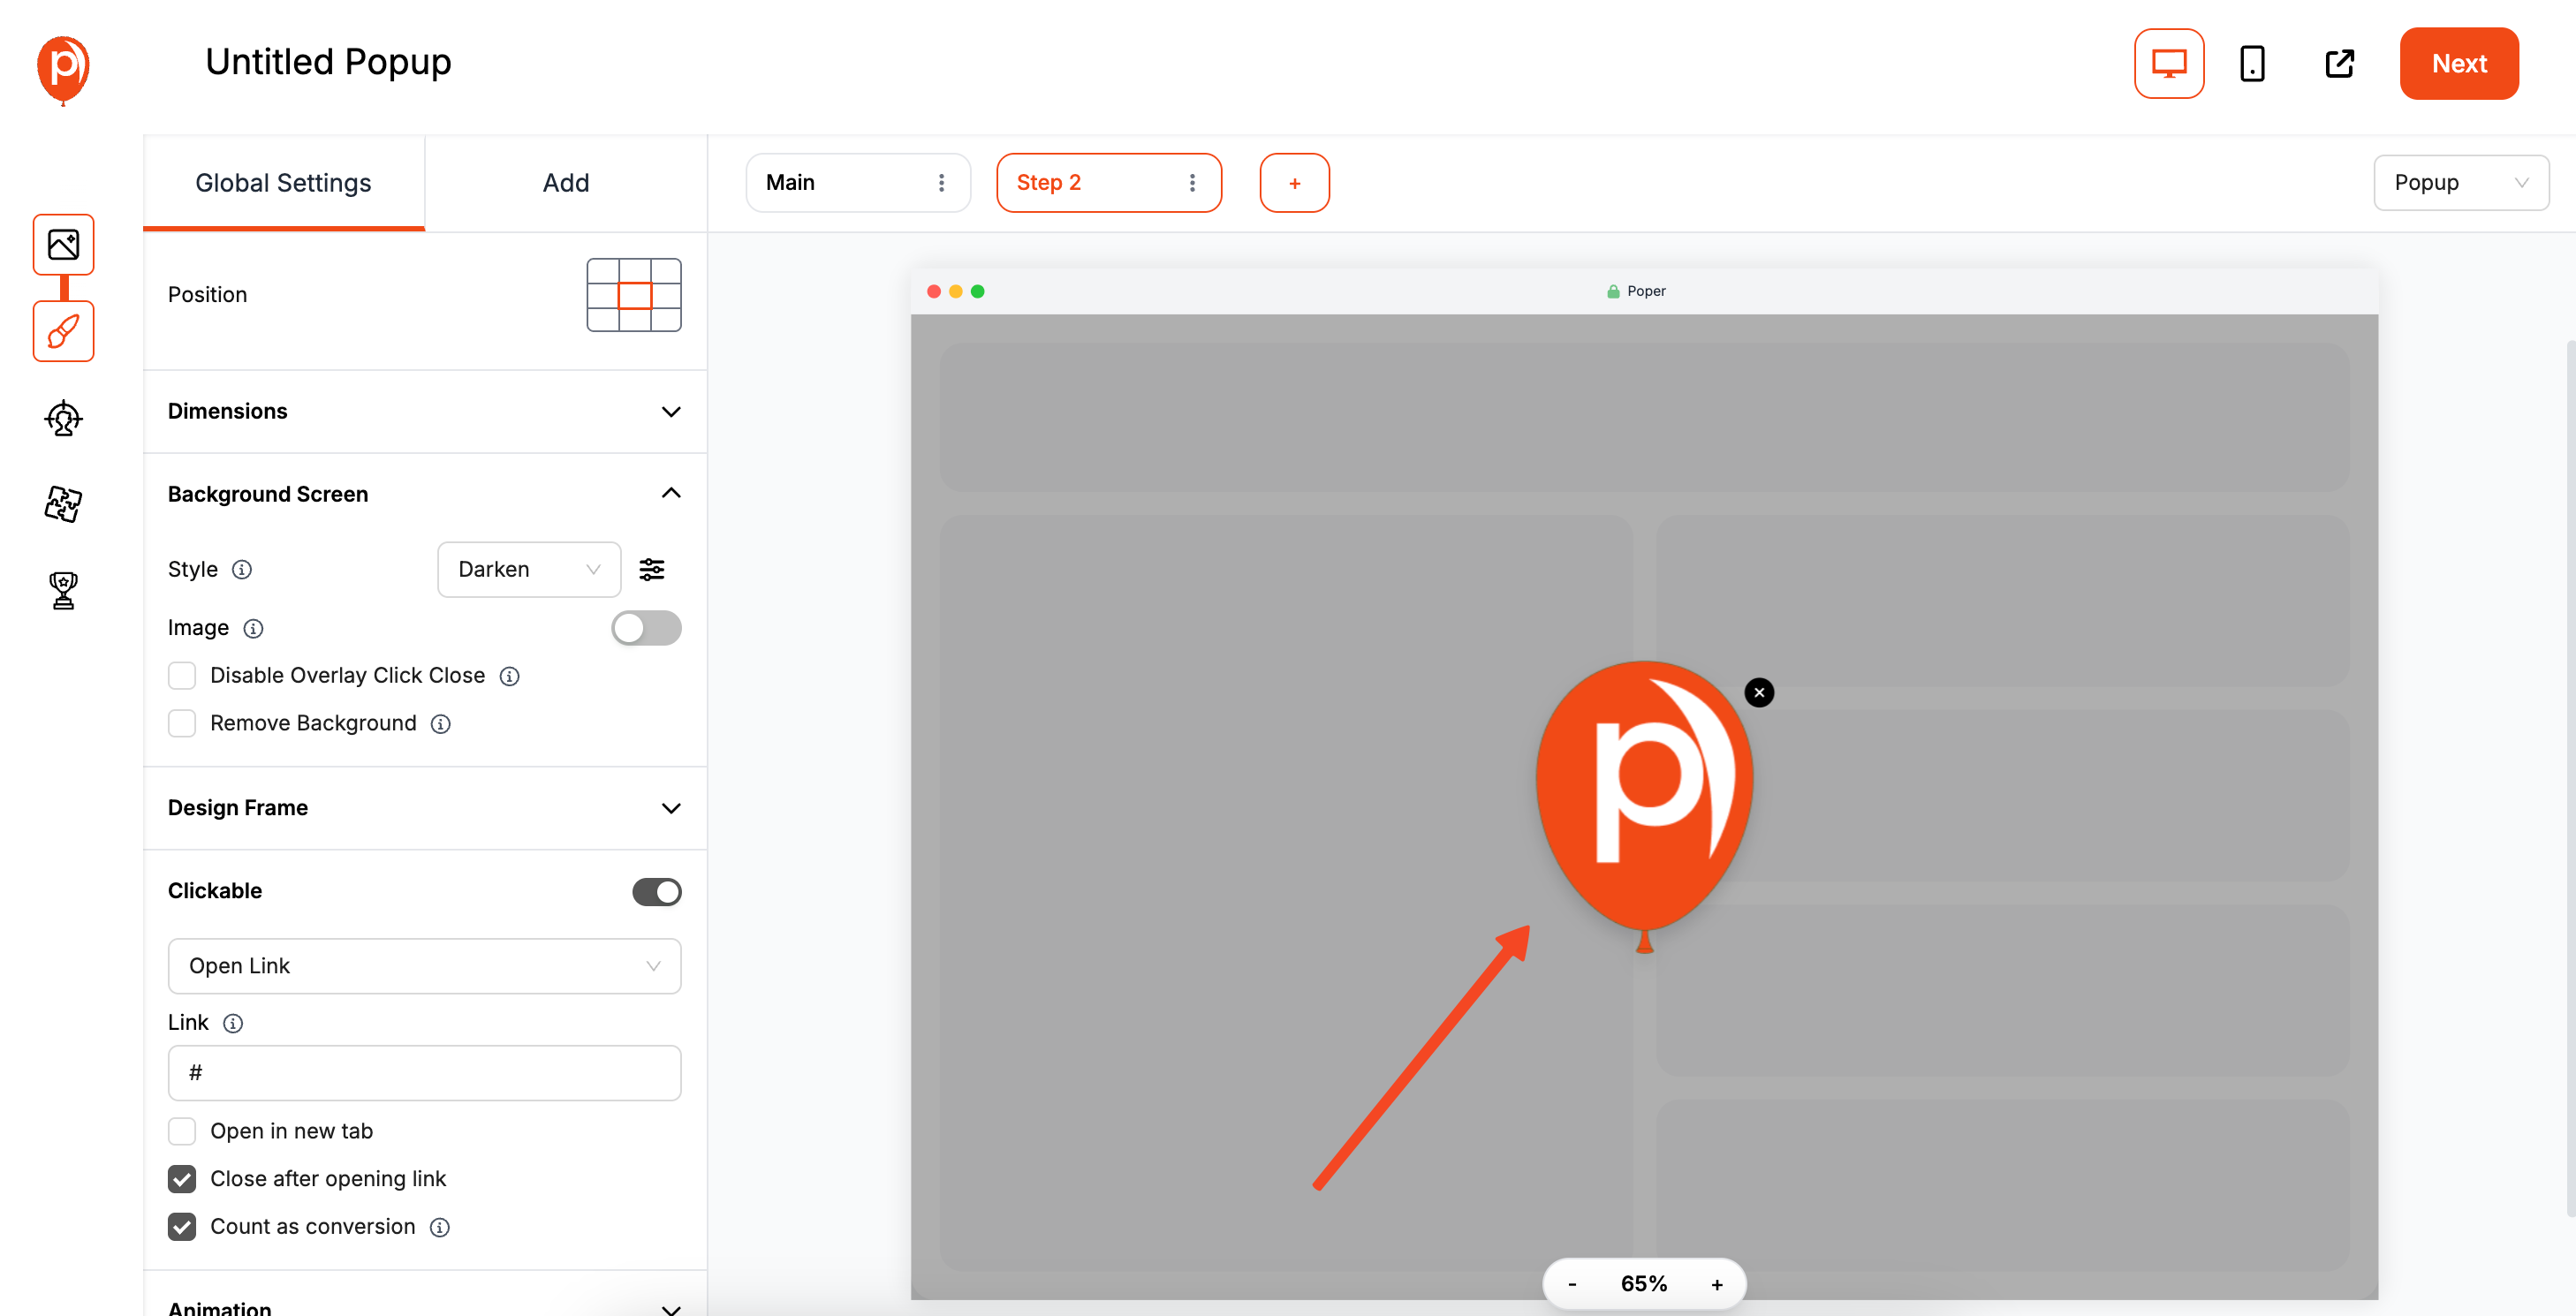Viewport: 2576px width, 1316px height.
Task: Add a new step with plus button
Action: tap(1294, 183)
